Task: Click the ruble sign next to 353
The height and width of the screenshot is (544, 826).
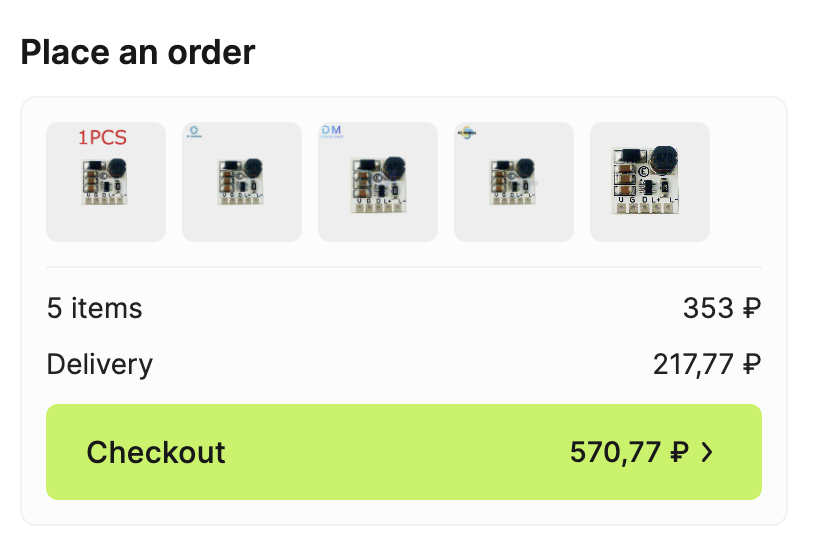Action: tap(752, 308)
